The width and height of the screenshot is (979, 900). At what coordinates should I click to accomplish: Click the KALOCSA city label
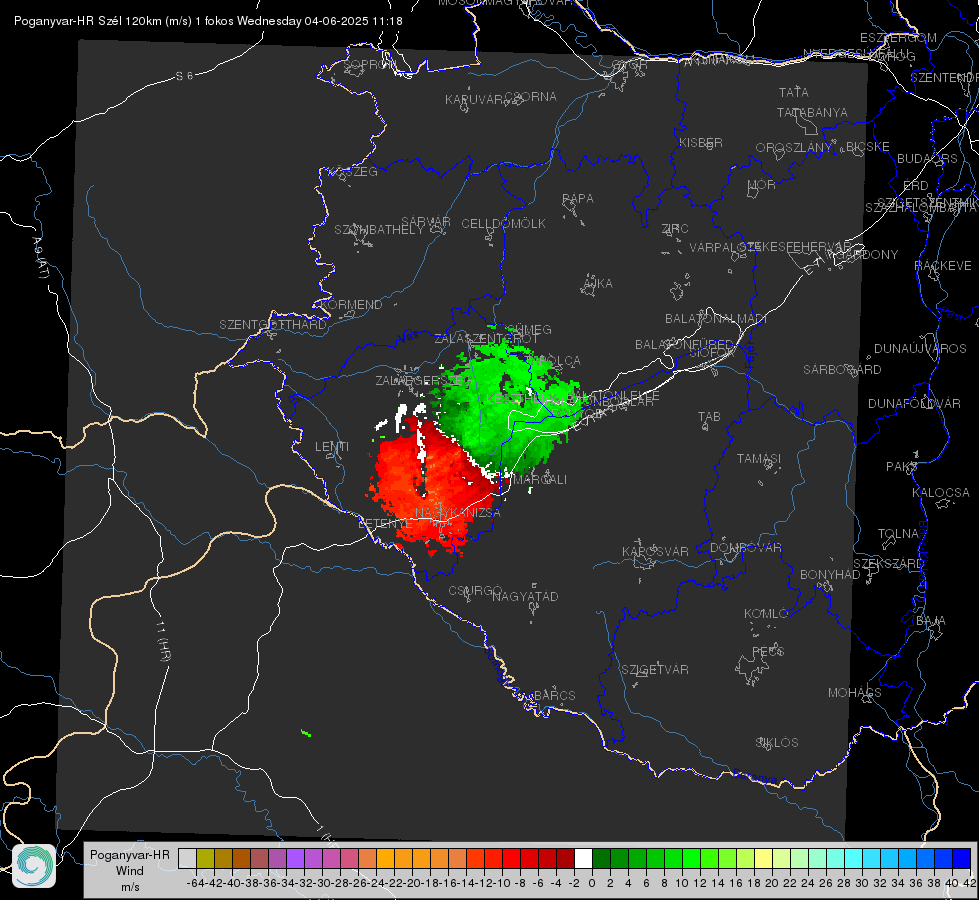click(941, 493)
